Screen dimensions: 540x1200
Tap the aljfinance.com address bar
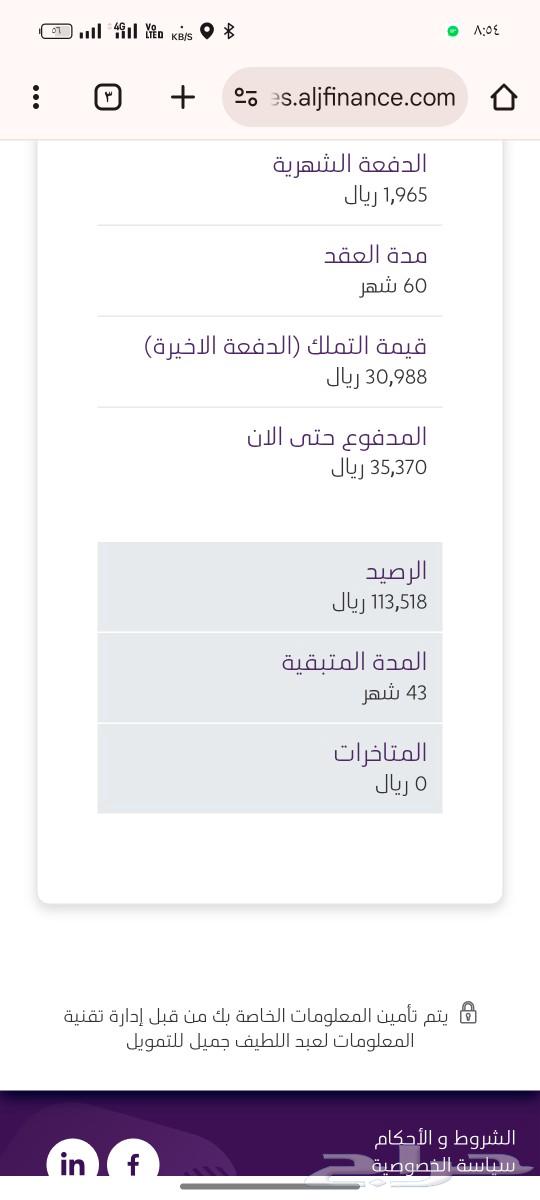click(345, 97)
